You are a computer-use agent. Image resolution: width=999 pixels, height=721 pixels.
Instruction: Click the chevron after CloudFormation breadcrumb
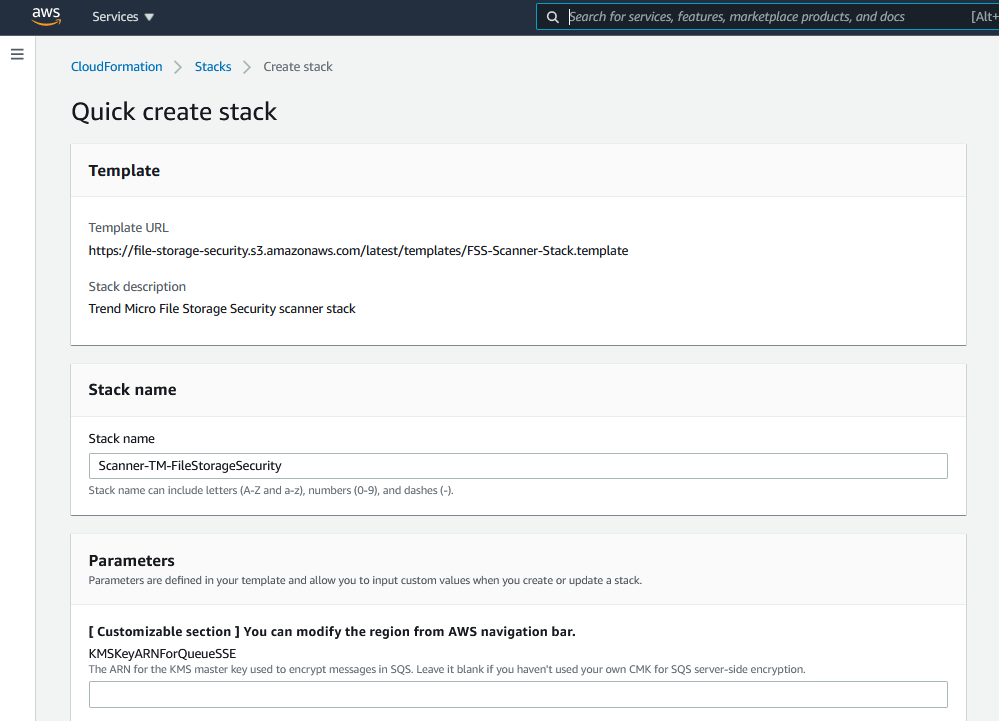(178, 67)
